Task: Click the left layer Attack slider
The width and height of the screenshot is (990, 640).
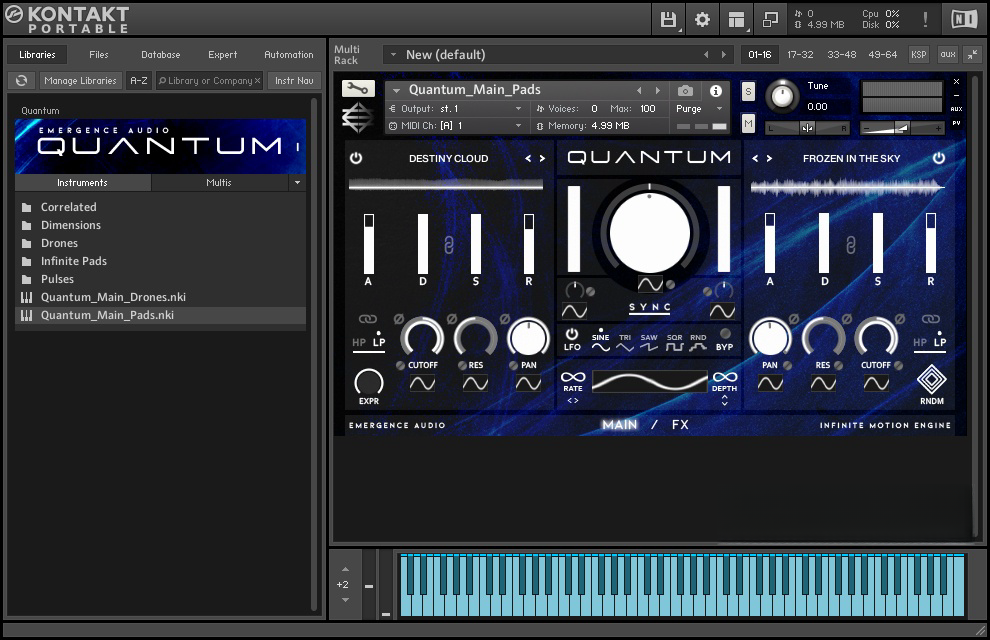Action: pyautogui.click(x=369, y=244)
